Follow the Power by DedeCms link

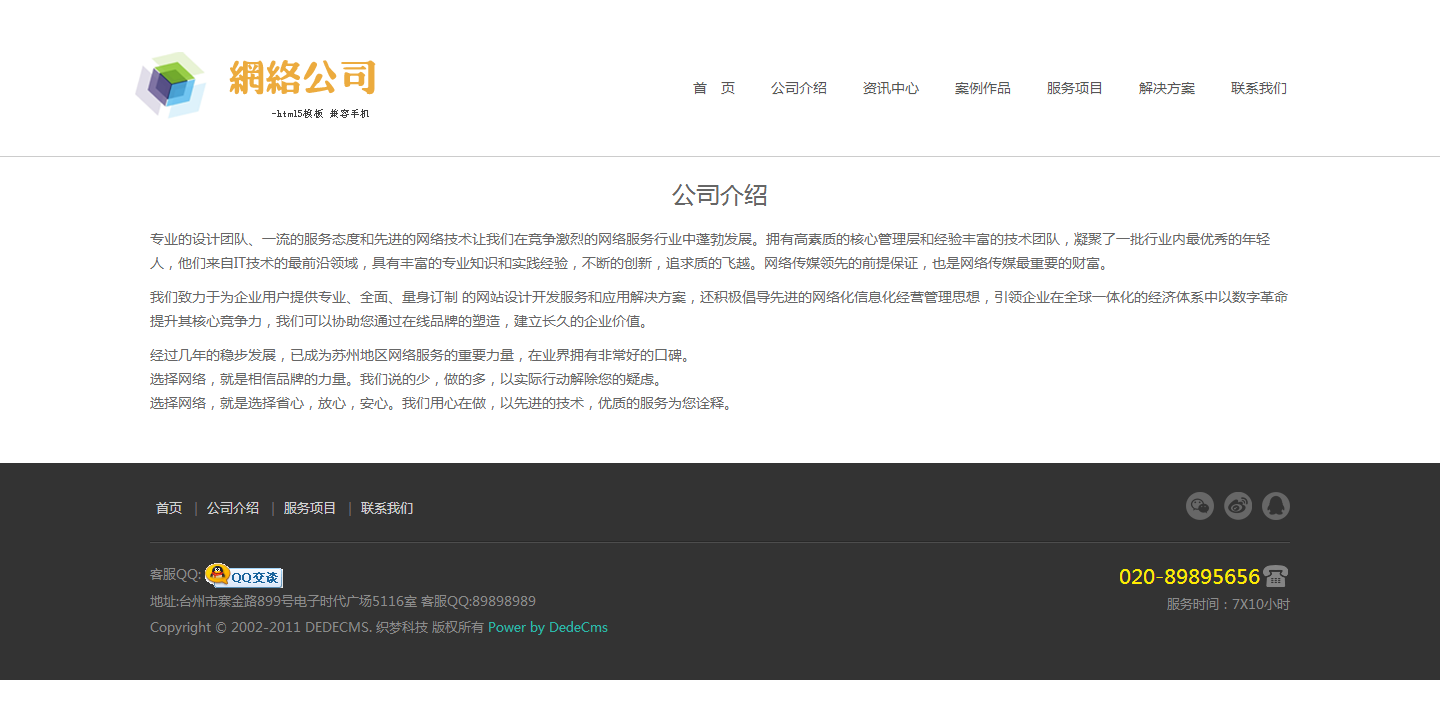click(548, 628)
